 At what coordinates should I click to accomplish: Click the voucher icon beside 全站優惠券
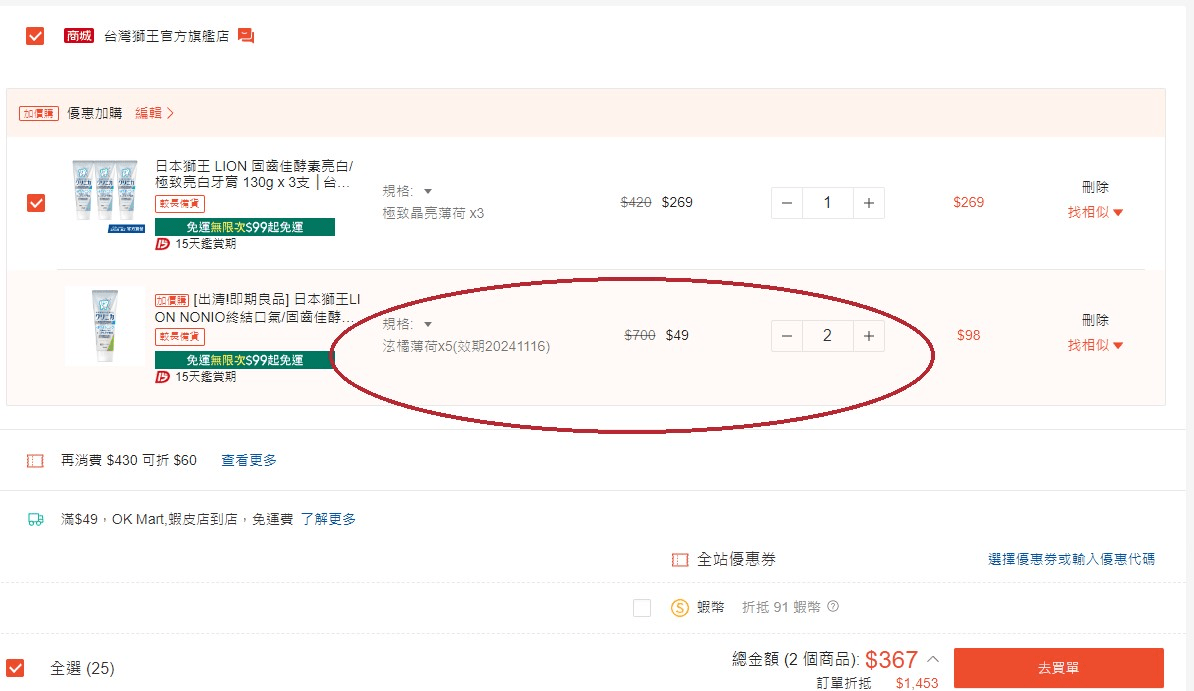[x=679, y=560]
